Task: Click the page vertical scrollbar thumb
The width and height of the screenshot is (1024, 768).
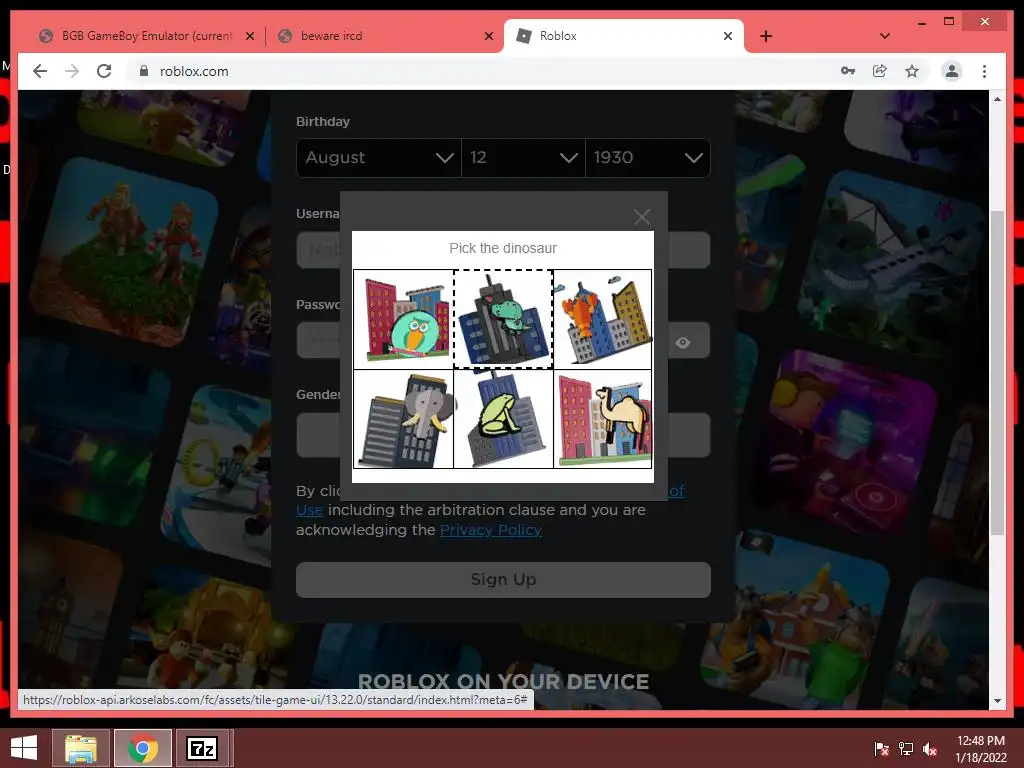Action: pos(997,372)
